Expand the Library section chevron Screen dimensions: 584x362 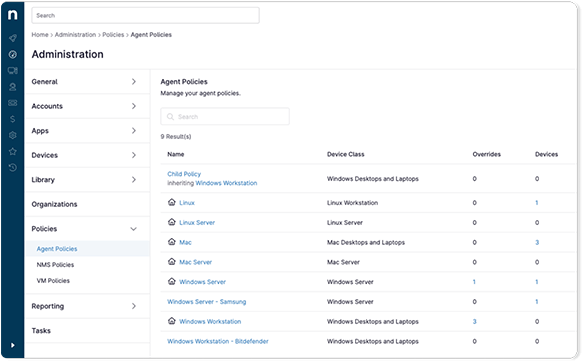pos(134,180)
